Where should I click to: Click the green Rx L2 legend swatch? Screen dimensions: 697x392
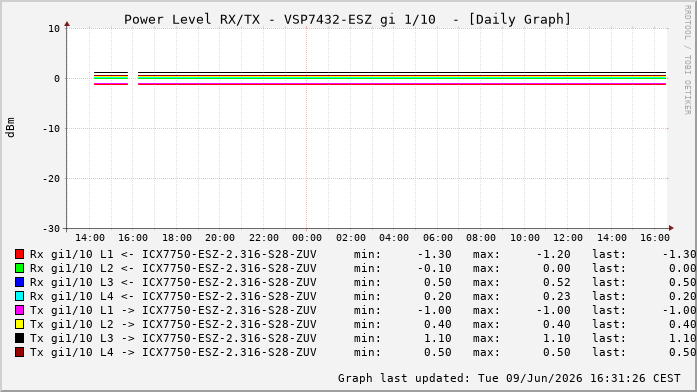(19, 268)
